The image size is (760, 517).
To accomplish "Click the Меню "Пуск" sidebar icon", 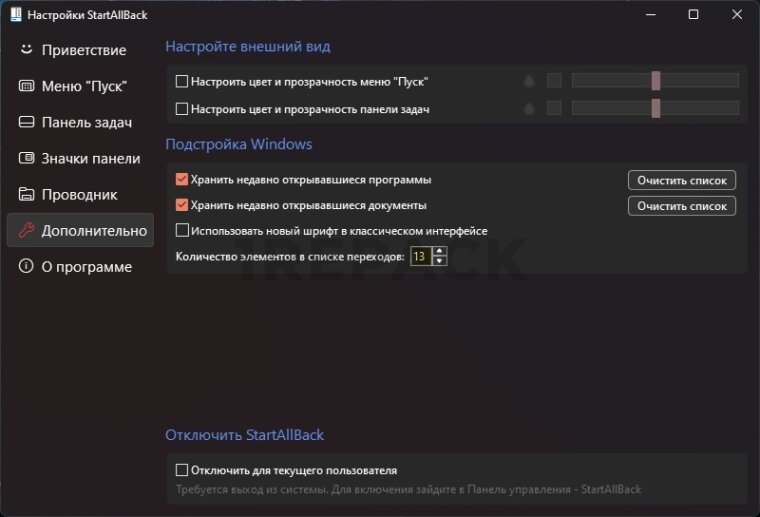I will click(x=27, y=86).
